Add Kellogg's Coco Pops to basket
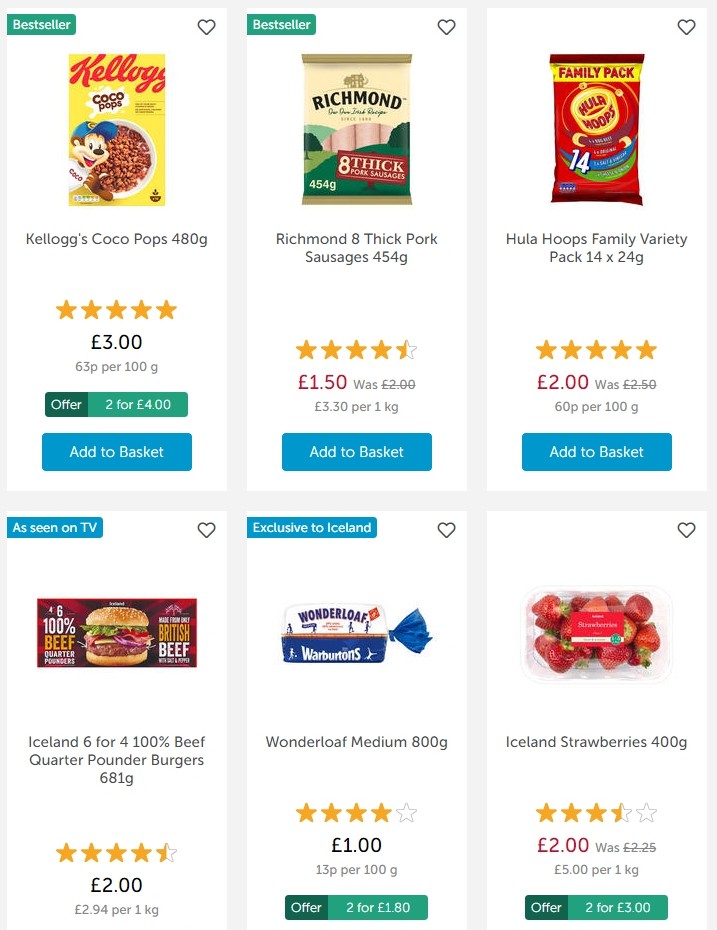 (116, 452)
